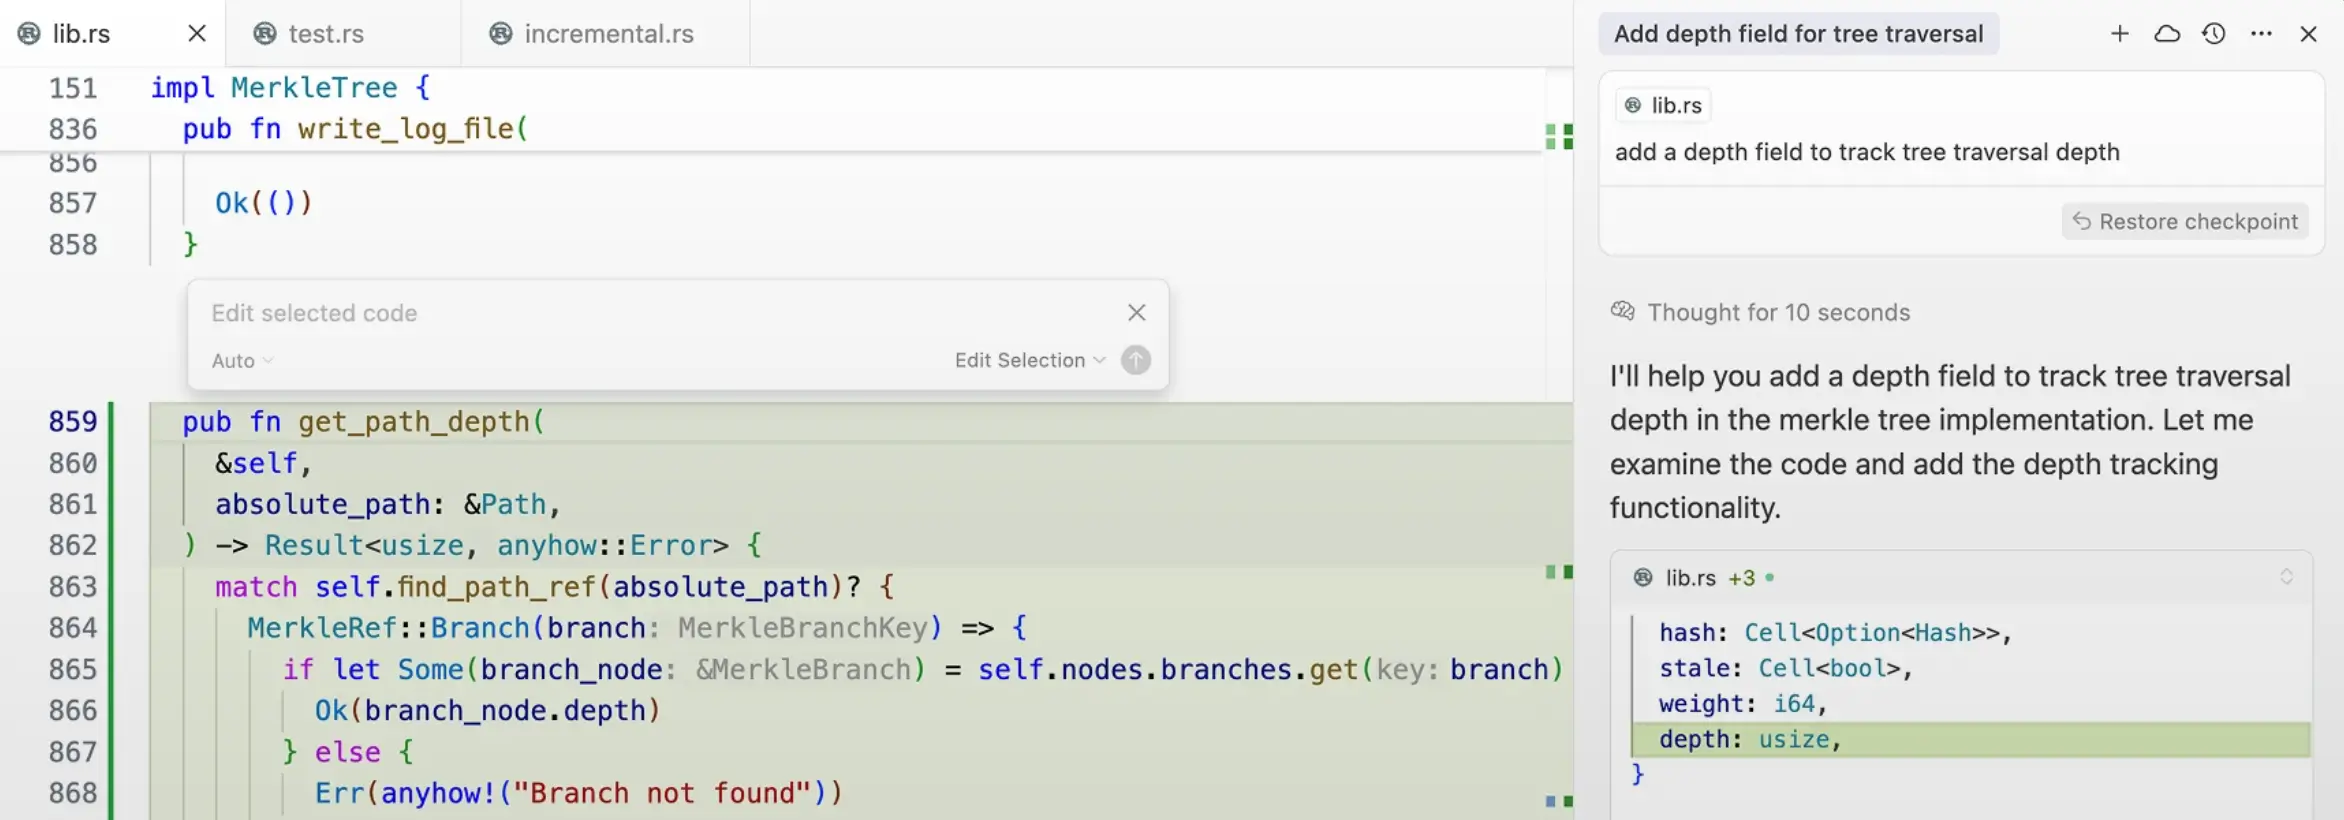Open the Auto model dropdown
Image resolution: width=2344 pixels, height=820 pixels.
tap(242, 361)
